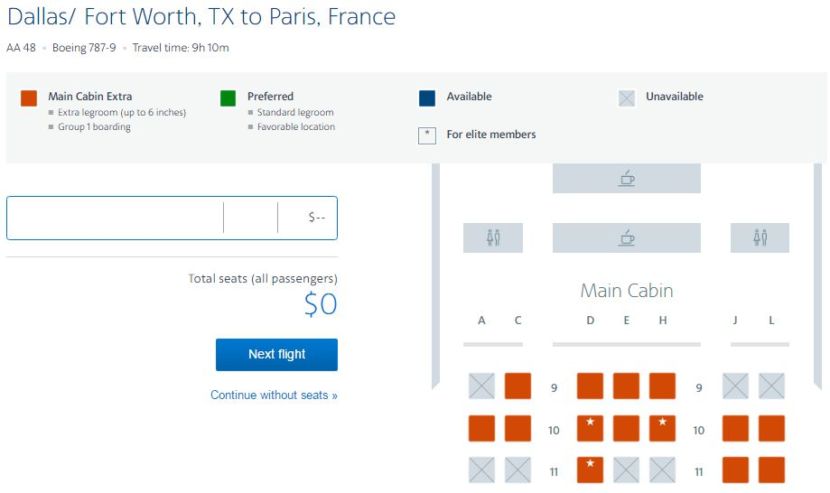
Task: Pick seat 11J in row 11
Action: tap(735, 470)
